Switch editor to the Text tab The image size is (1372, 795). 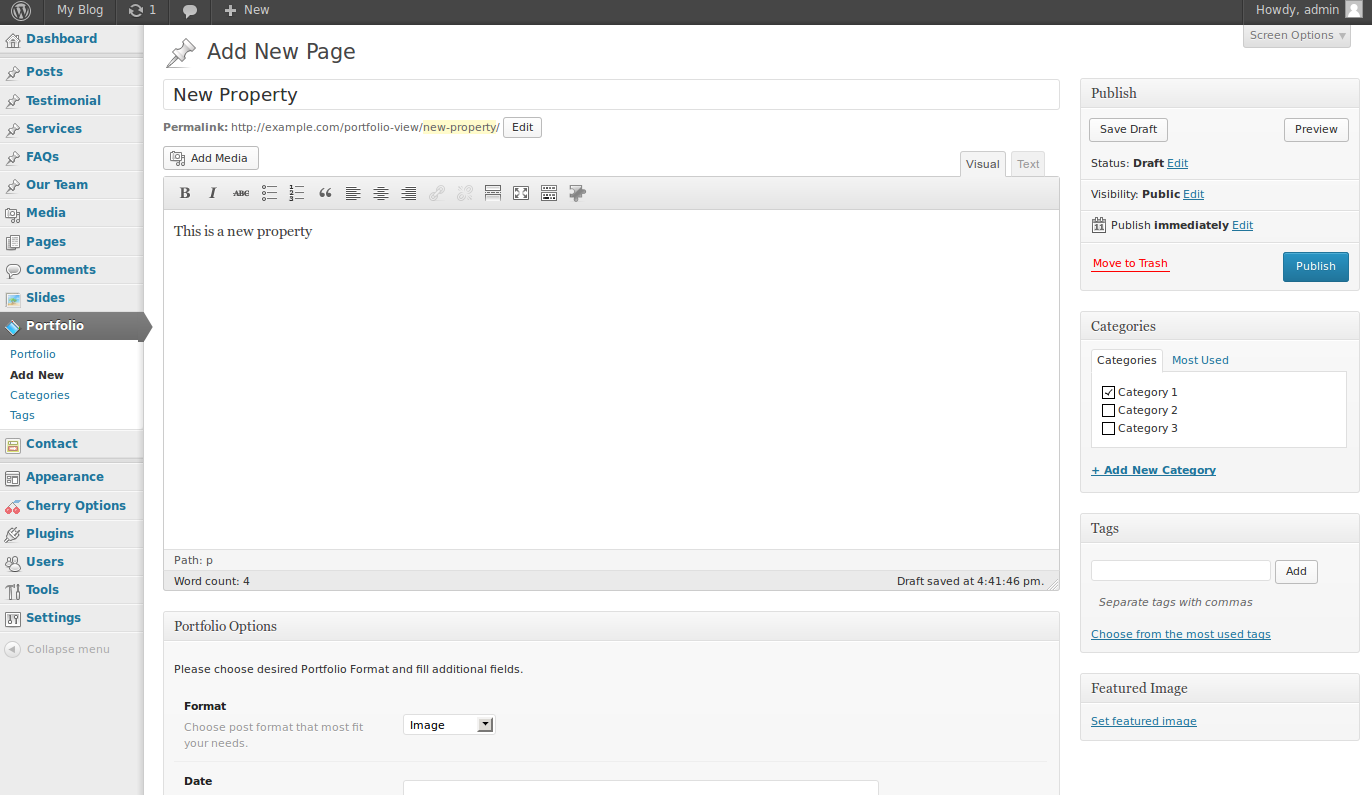1028,164
